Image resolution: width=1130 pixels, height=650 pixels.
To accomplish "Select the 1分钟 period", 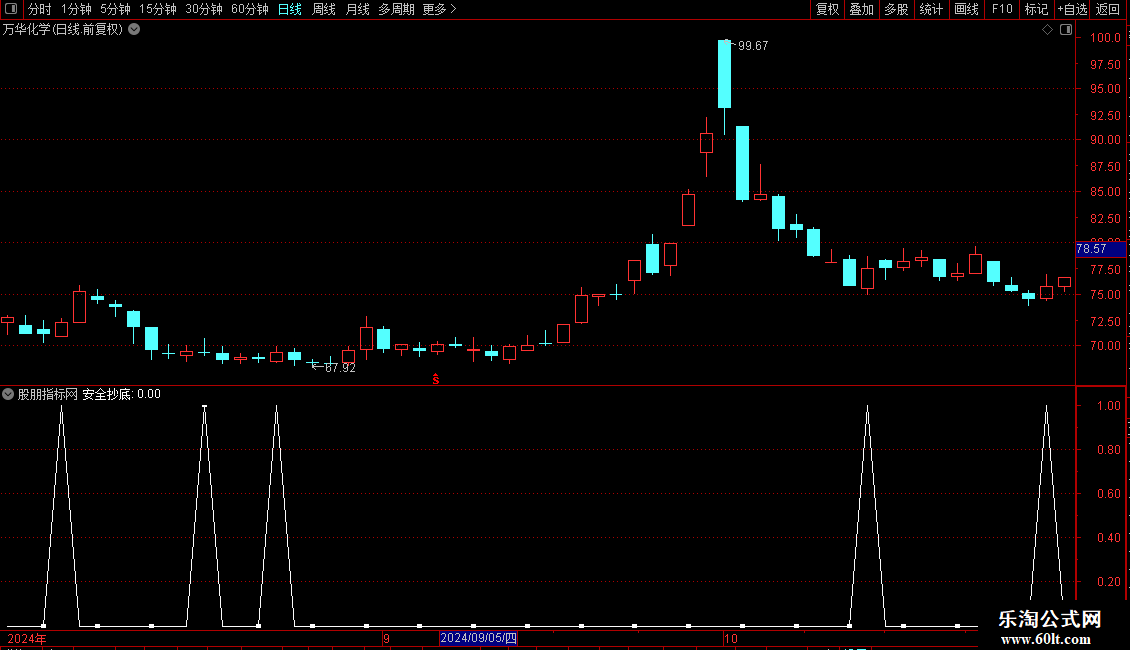I will click(76, 9).
